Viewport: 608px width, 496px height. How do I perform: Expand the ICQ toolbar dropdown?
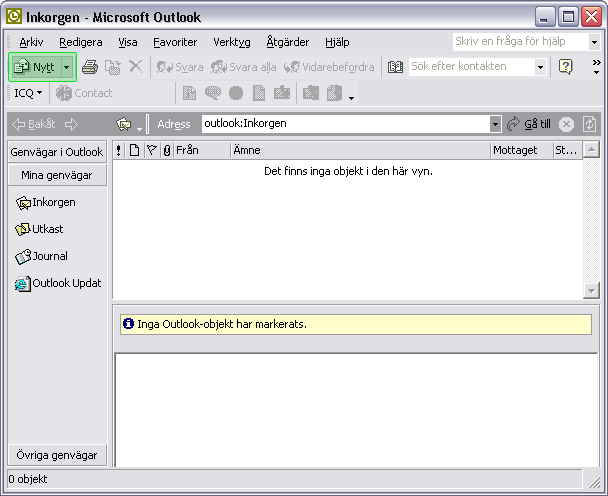(x=40, y=93)
